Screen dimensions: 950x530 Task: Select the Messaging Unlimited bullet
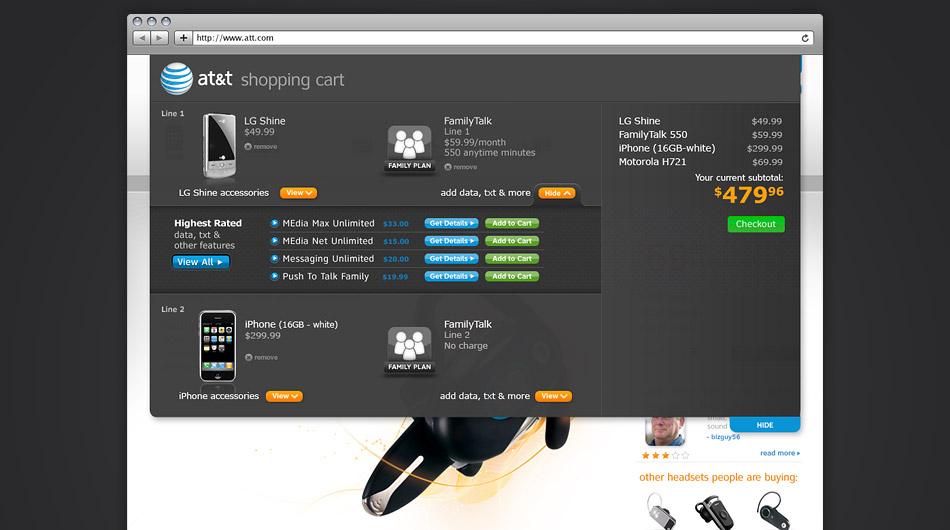point(274,258)
